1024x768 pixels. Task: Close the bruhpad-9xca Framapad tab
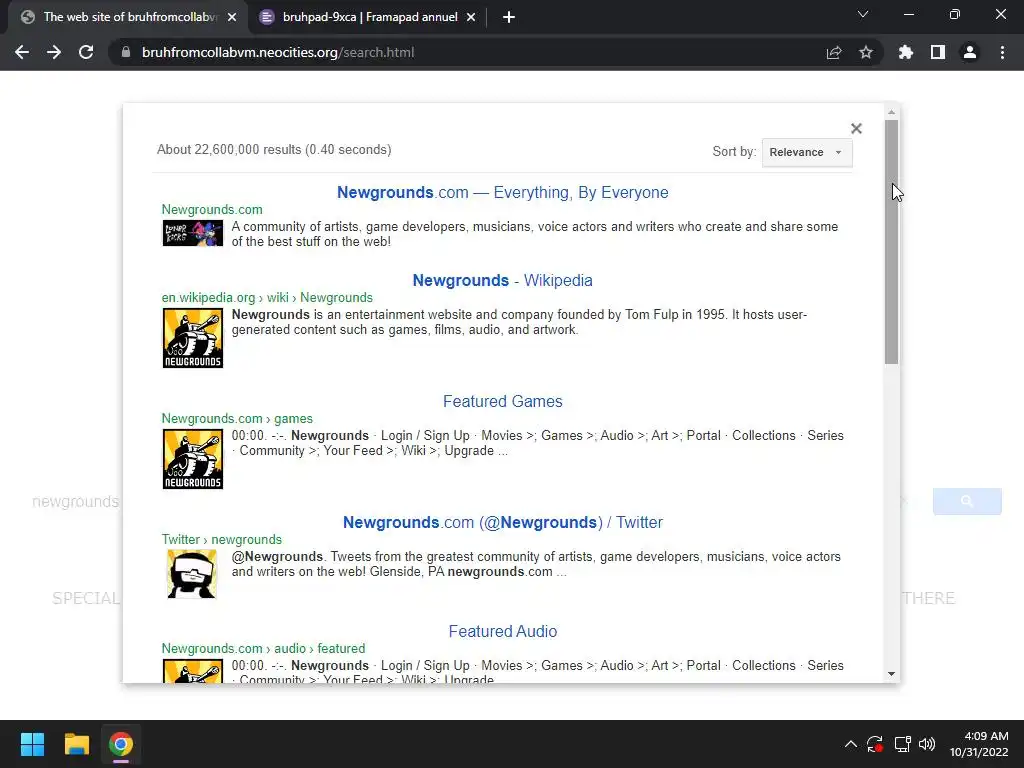coord(471,18)
